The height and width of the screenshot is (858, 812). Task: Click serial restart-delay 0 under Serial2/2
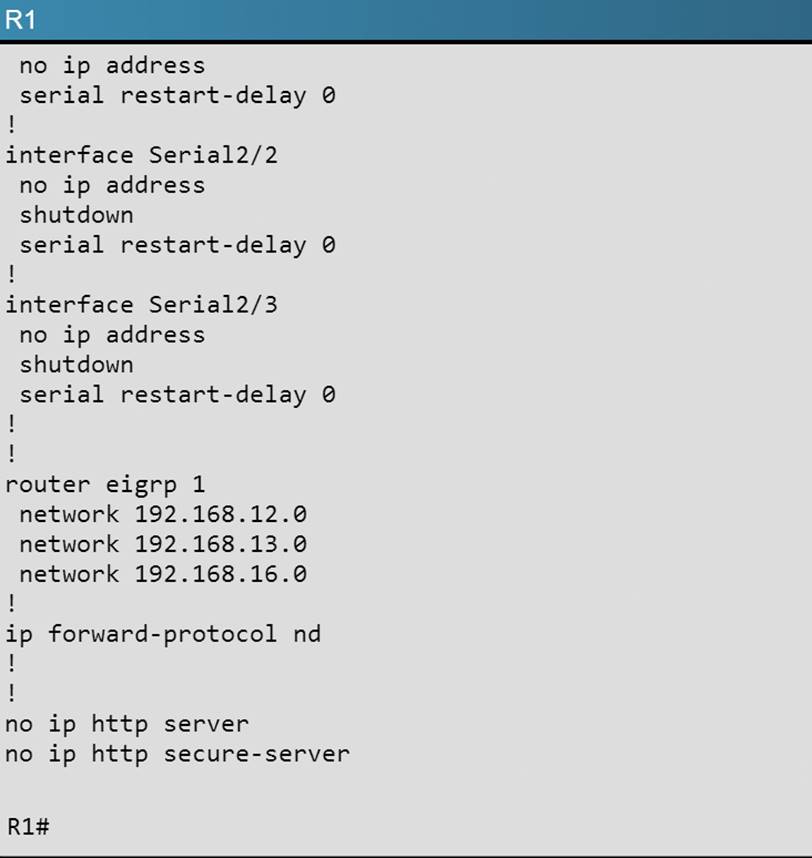tap(177, 245)
